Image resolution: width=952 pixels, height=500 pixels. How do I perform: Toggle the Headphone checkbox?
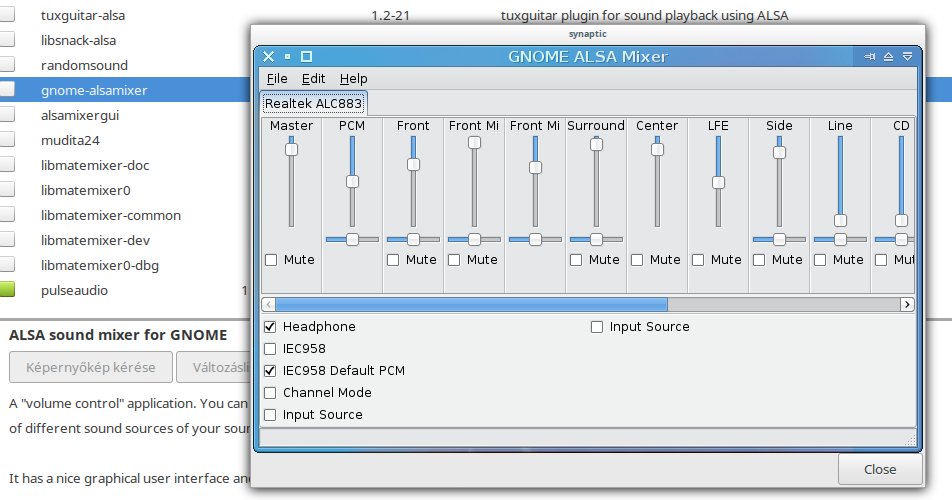(270, 326)
